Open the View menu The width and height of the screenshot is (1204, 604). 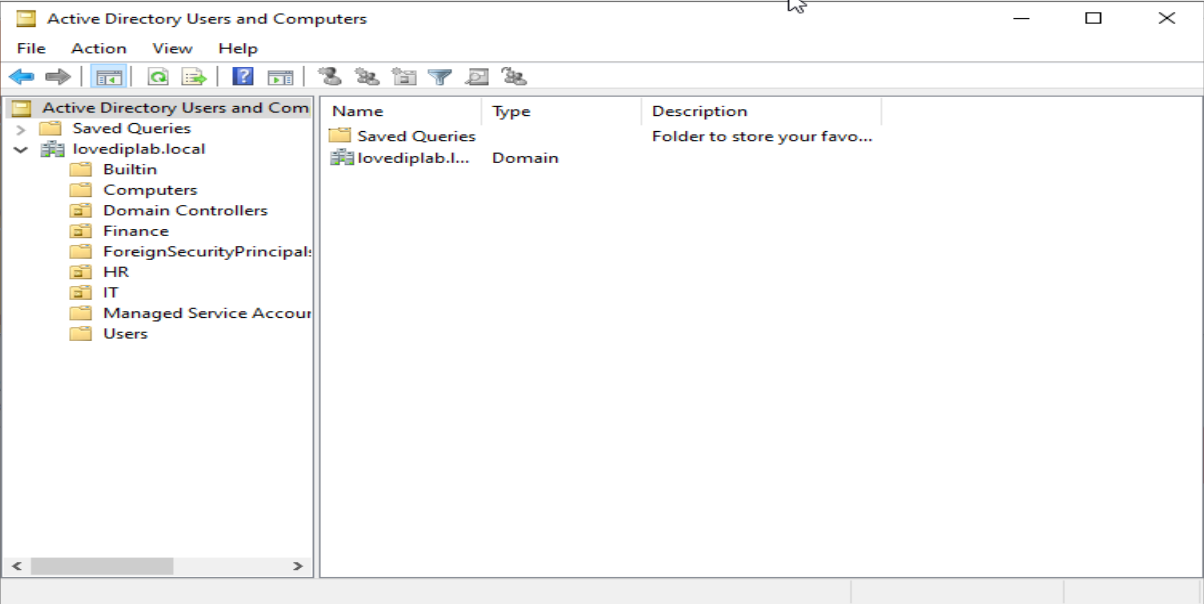[x=172, y=48]
